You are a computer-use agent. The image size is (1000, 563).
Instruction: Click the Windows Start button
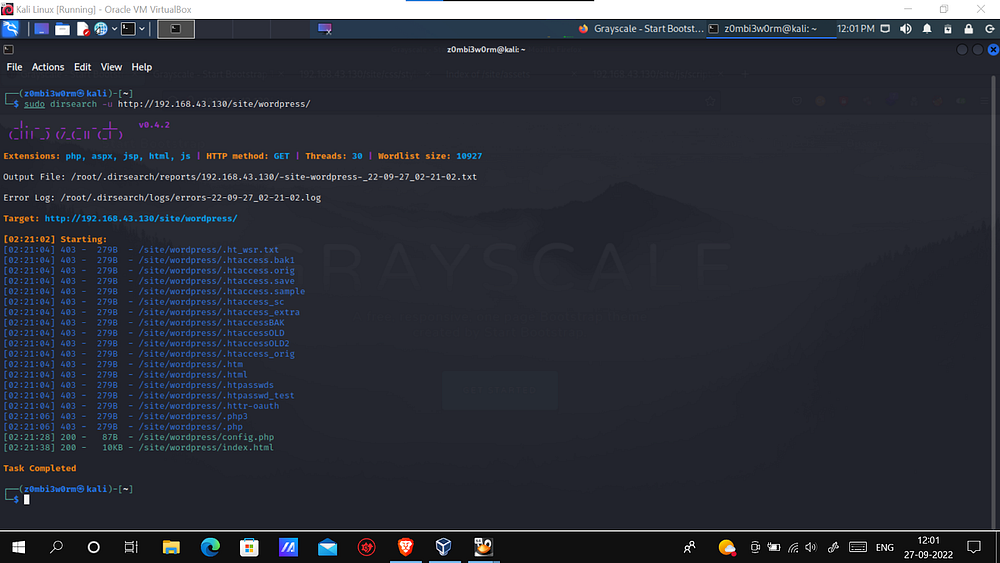18,547
